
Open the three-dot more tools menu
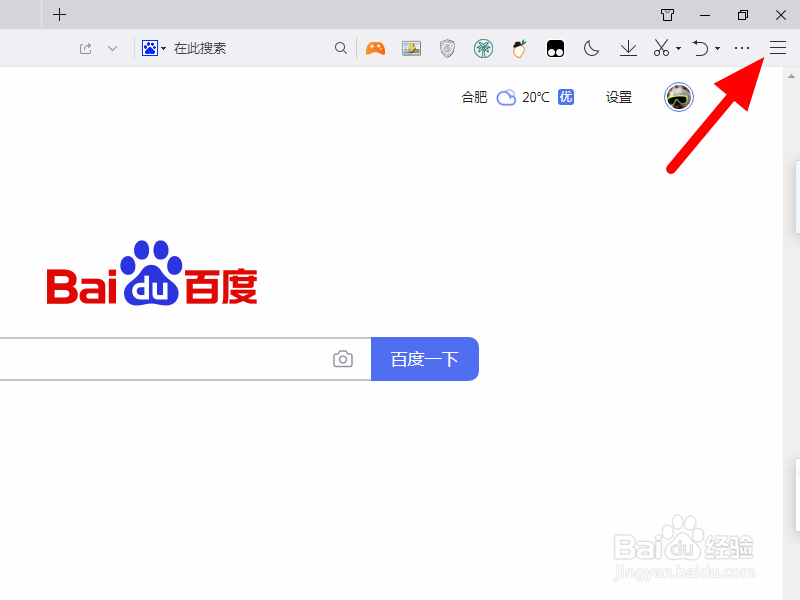pos(742,48)
